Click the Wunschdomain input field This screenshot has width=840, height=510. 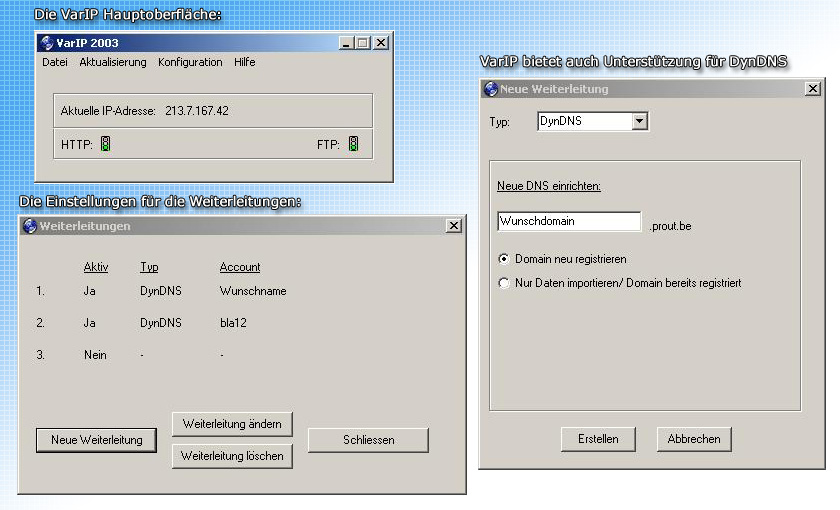(x=569, y=221)
